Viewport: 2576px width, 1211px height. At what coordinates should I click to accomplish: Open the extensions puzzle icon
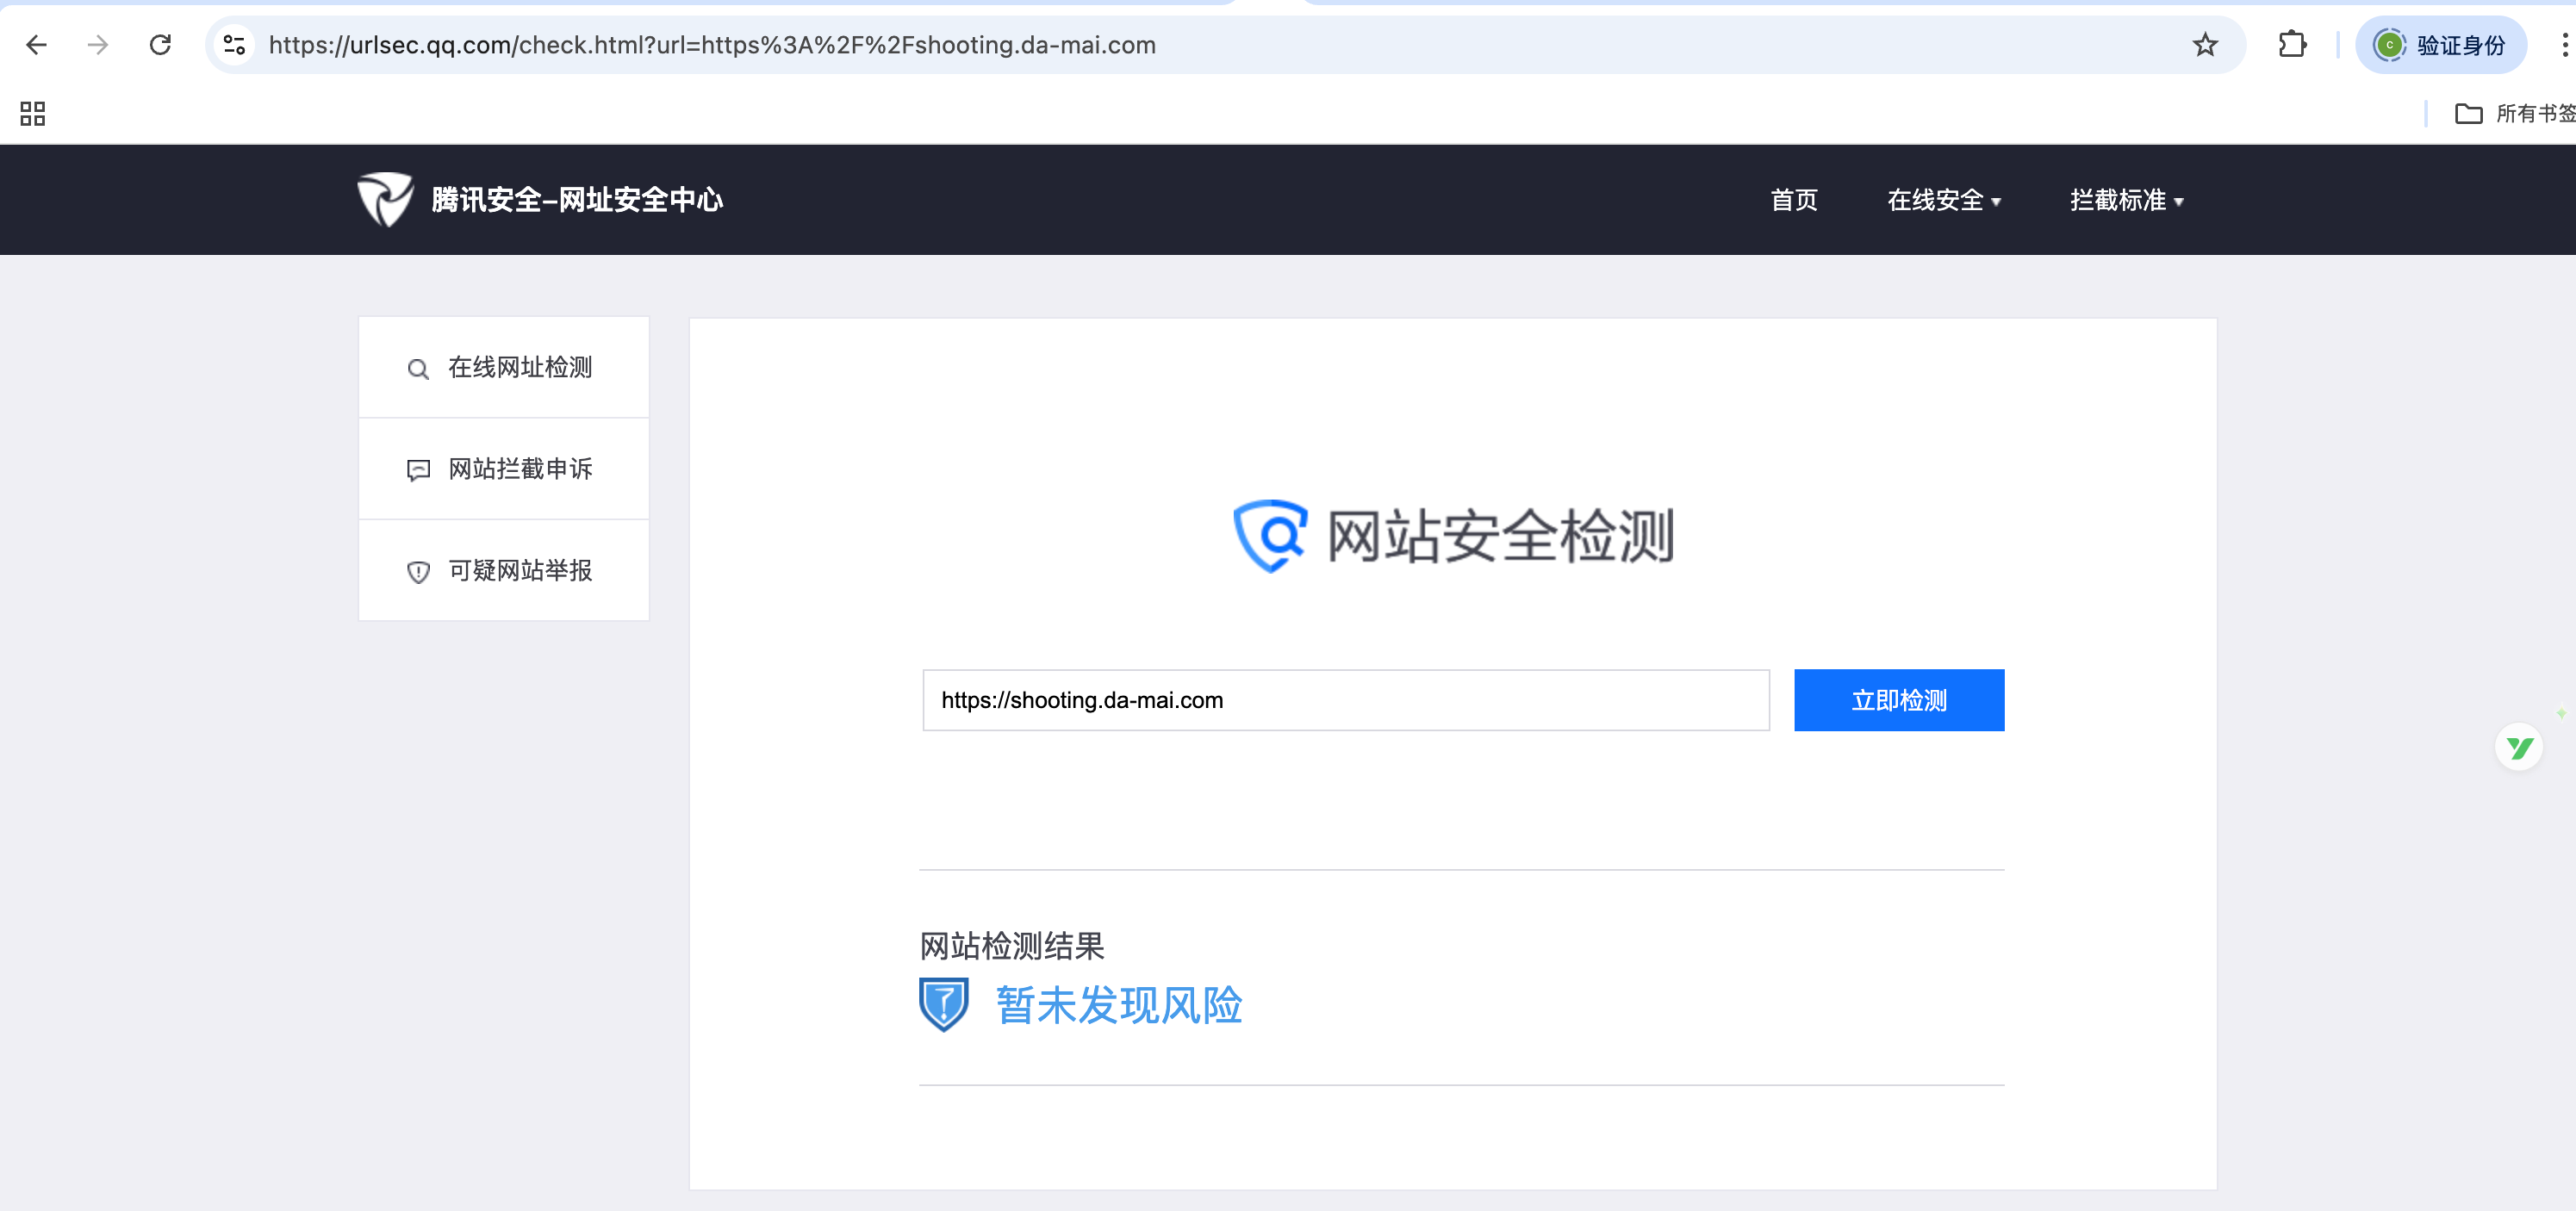click(x=2291, y=45)
